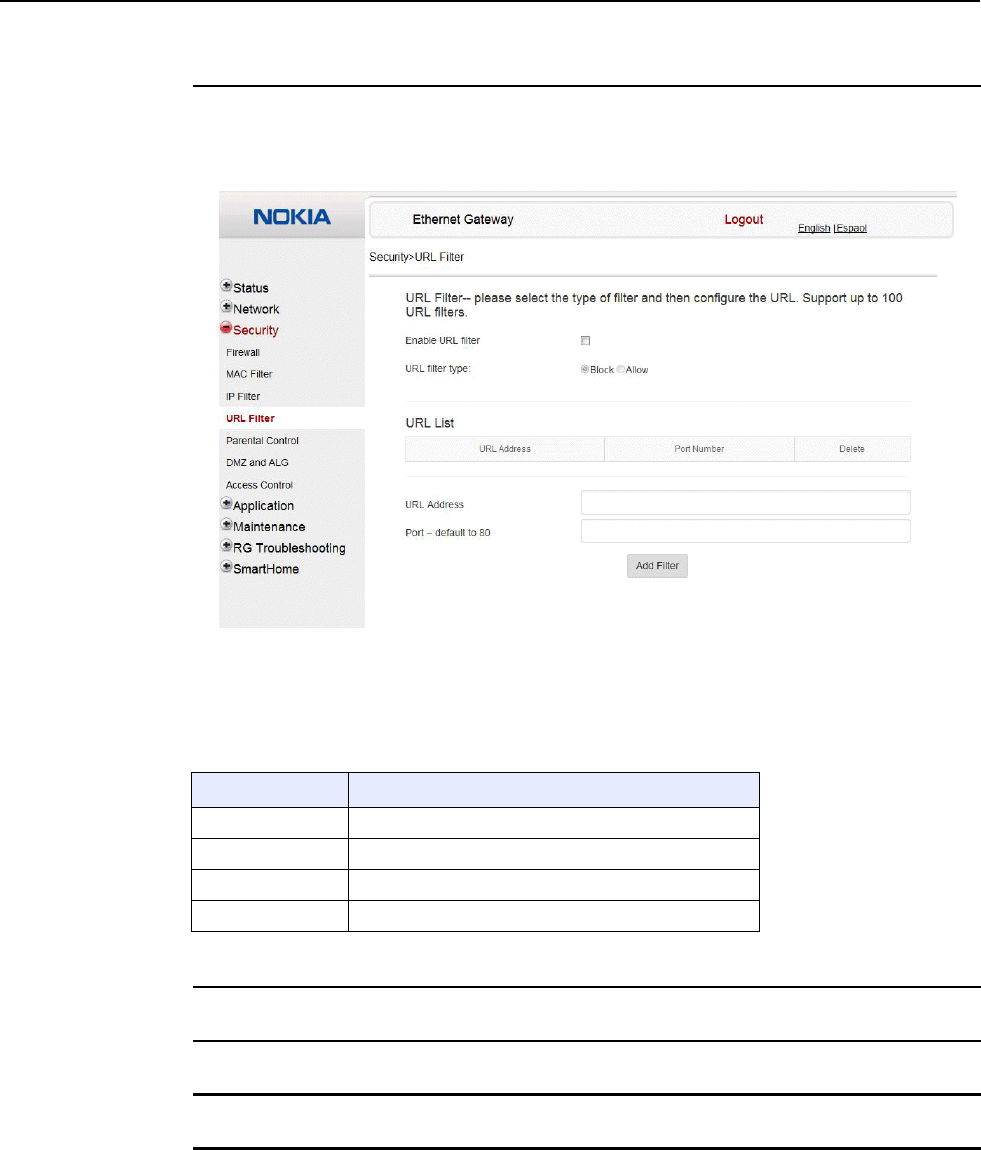Screen dimensions: 981x1150
Task: Focus the Port default to 80 field
Action: click(746, 531)
